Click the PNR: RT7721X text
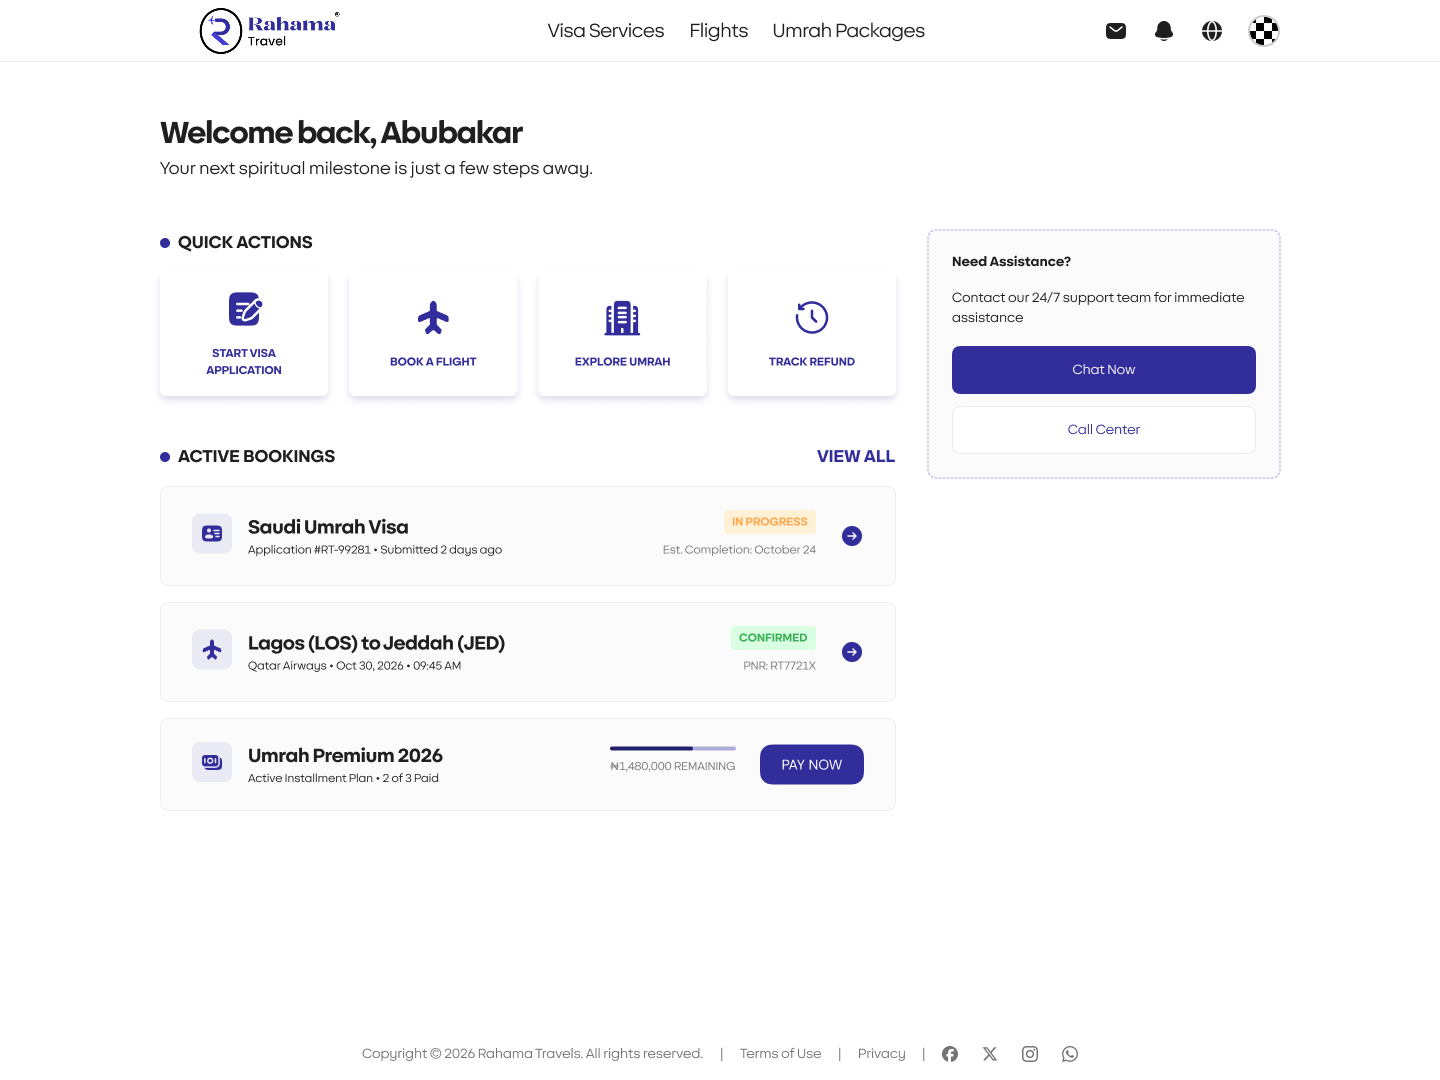1440x1080 pixels. (780, 666)
